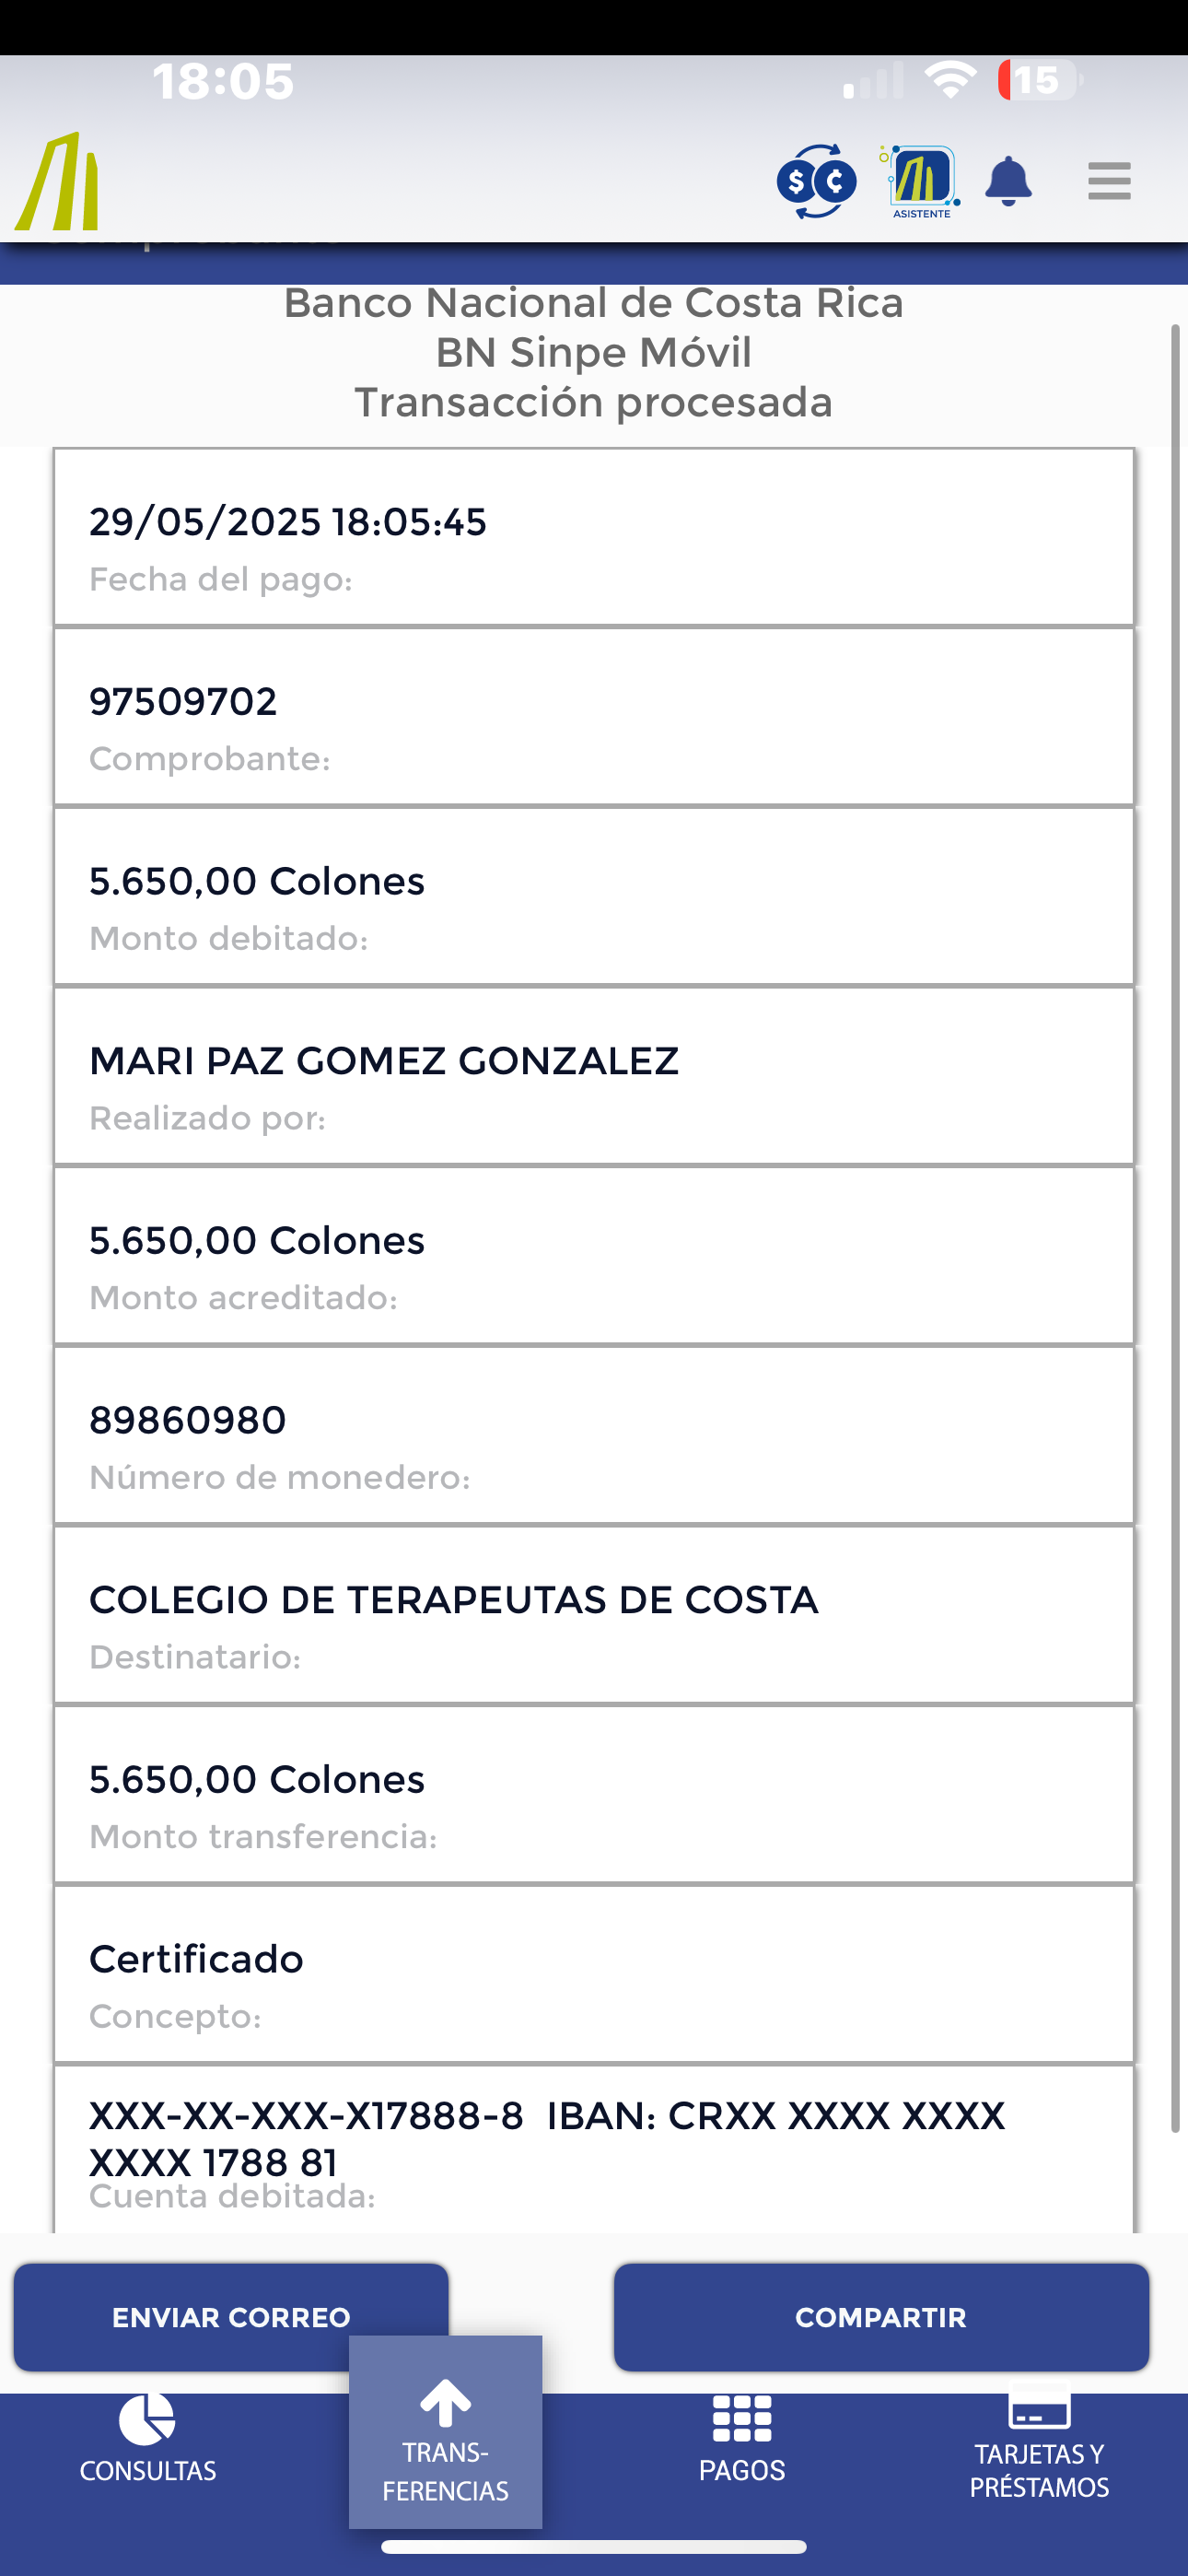This screenshot has width=1188, height=2576.
Task: Open the hamburger menu
Action: 1109,181
